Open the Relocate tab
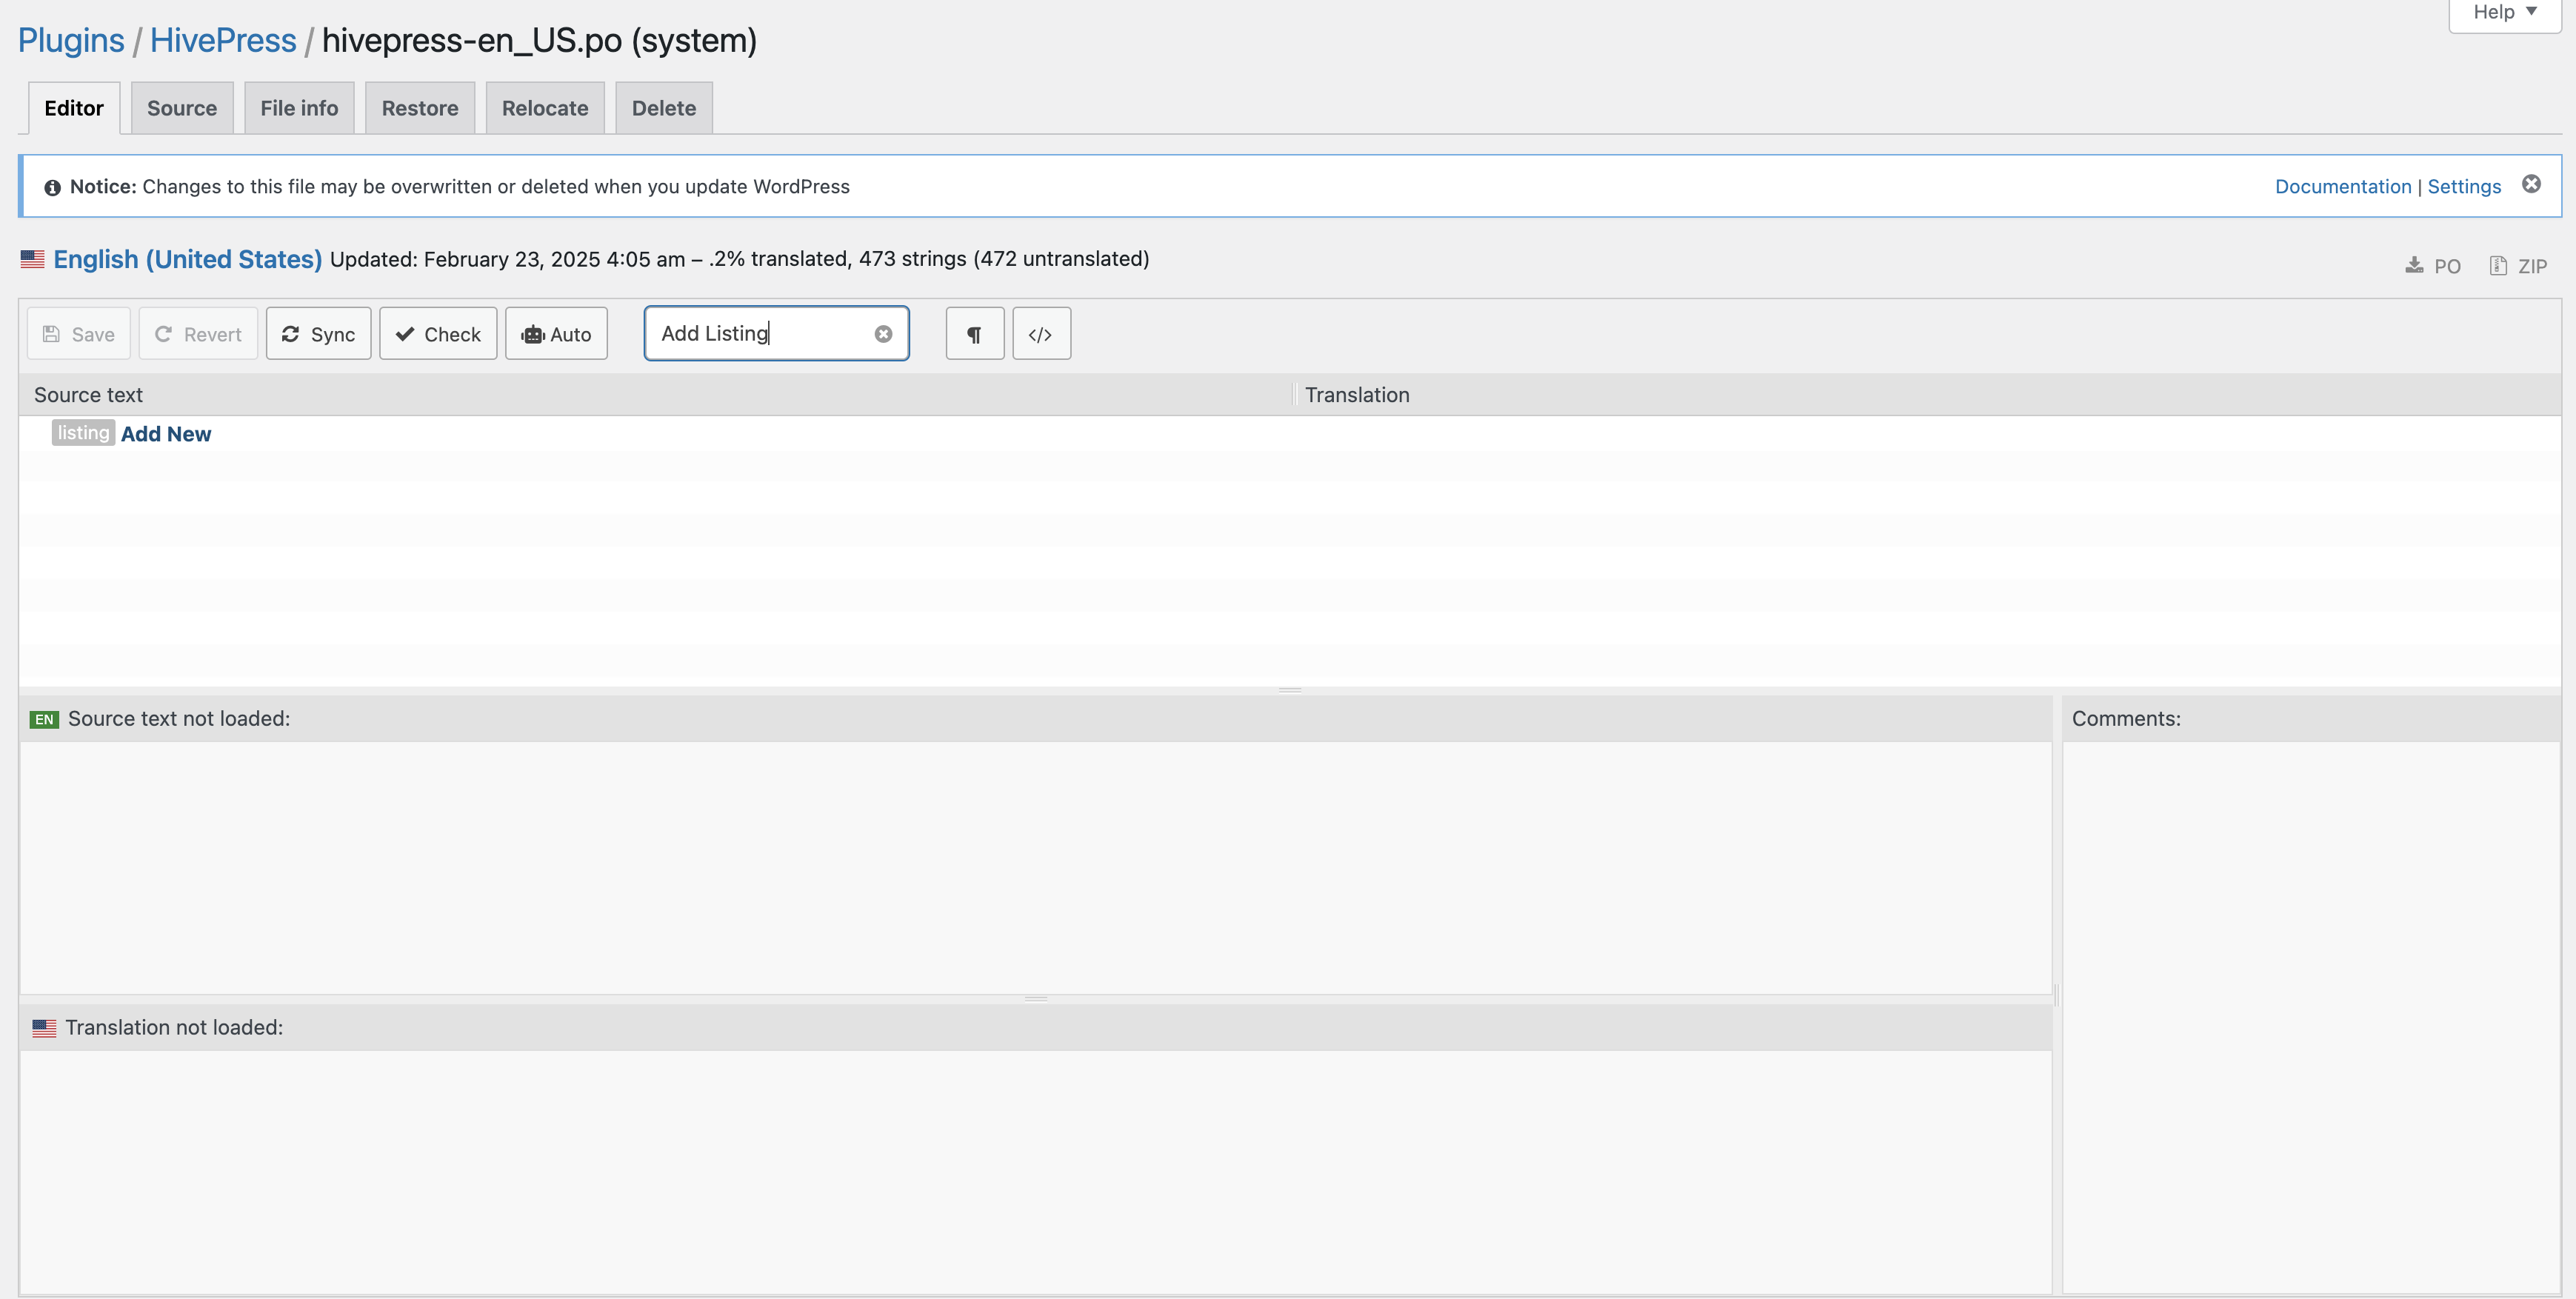This screenshot has height=1299, width=2576. pos(545,108)
